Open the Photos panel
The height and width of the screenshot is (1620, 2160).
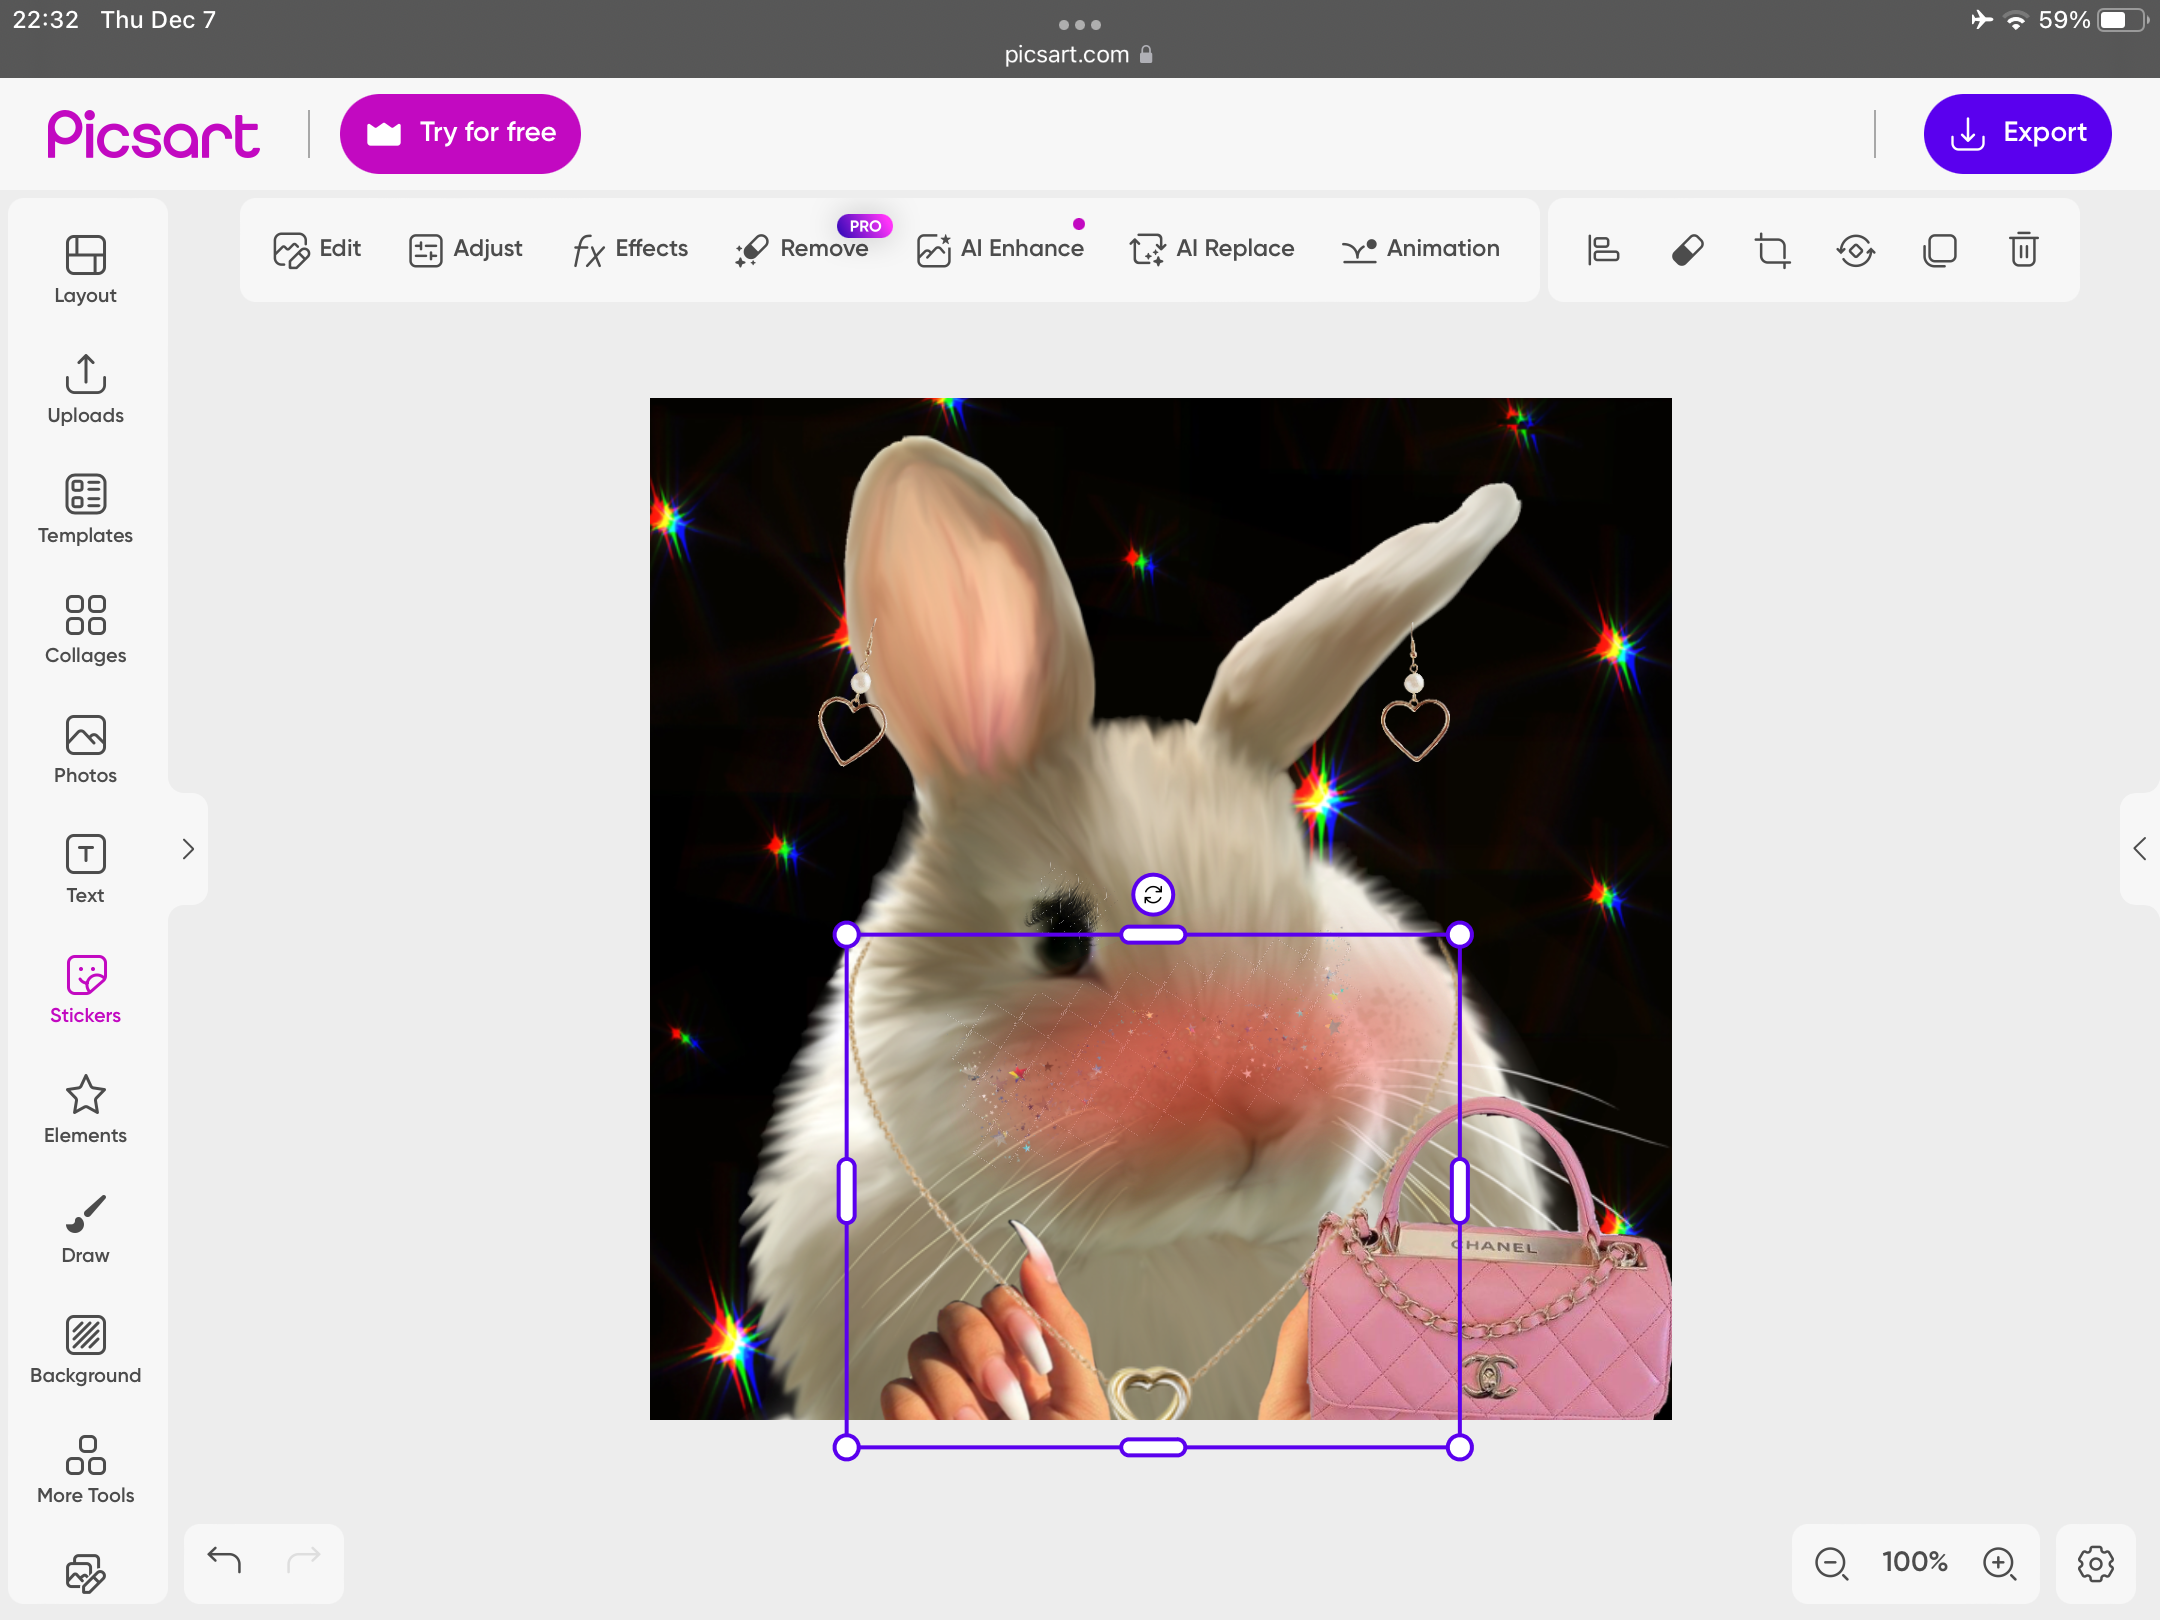click(x=85, y=749)
